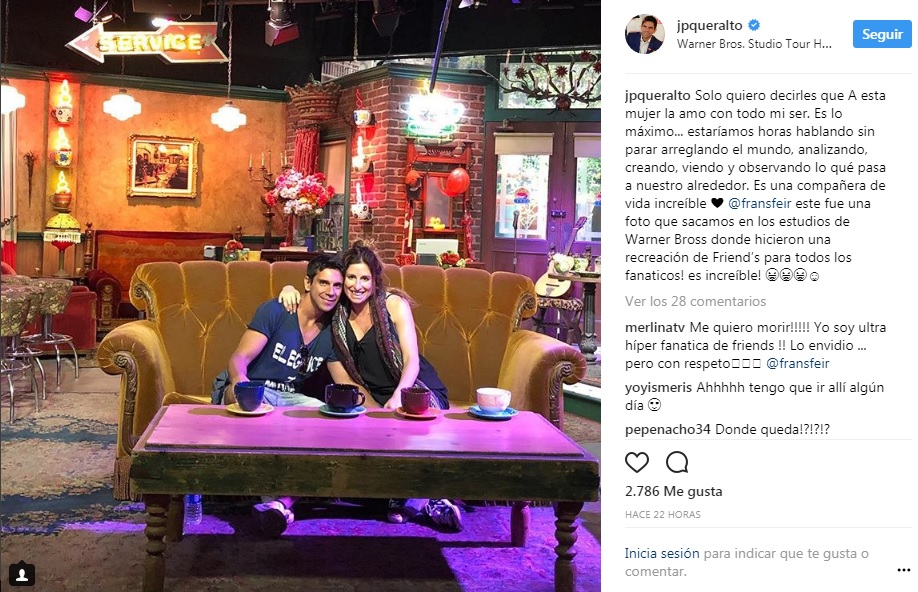Click the verified badge next to jpqueralto
This screenshot has height=592, width=918.
click(x=754, y=25)
